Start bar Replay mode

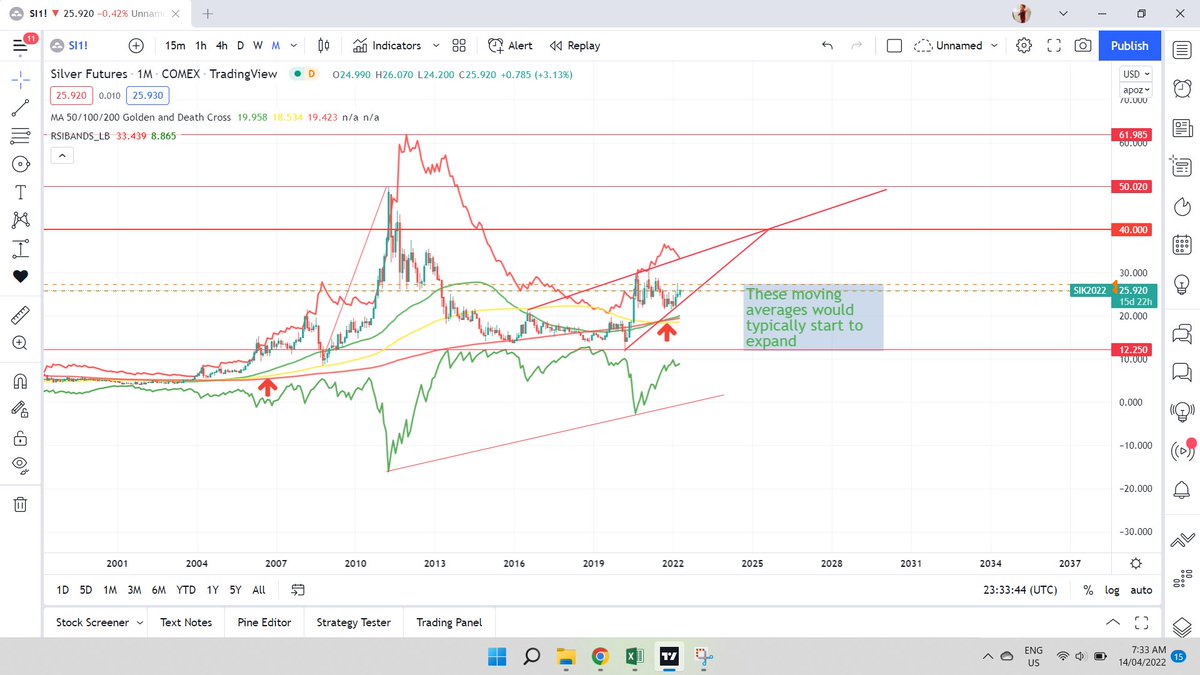574,46
